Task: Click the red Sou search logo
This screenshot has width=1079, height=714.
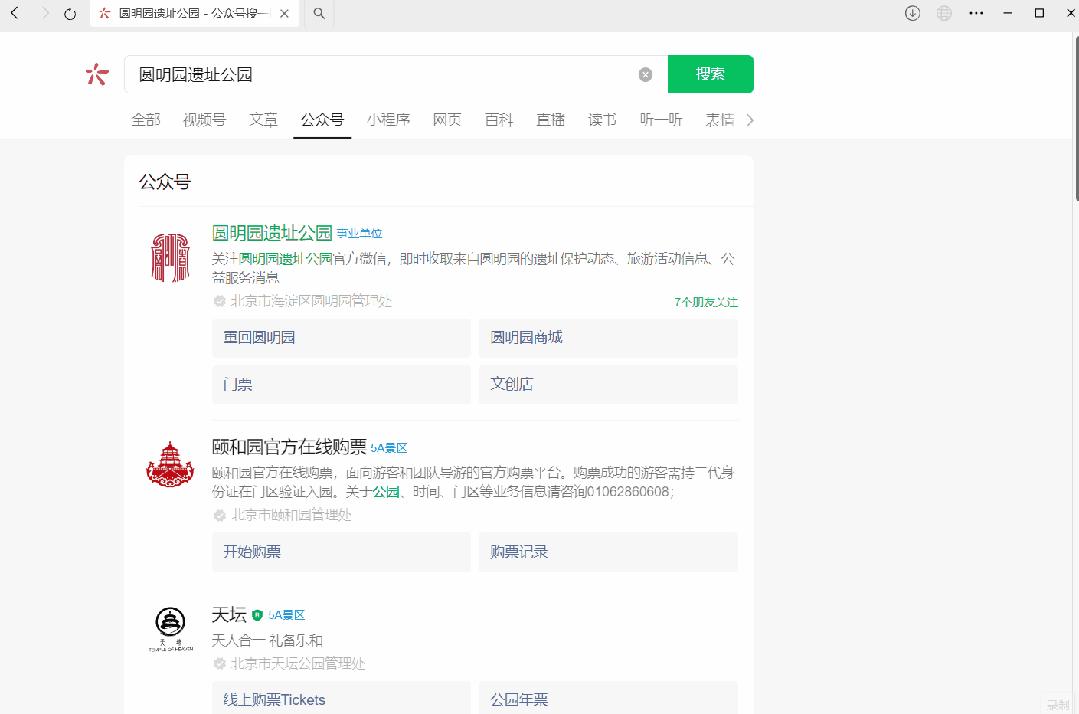Action: tap(97, 74)
